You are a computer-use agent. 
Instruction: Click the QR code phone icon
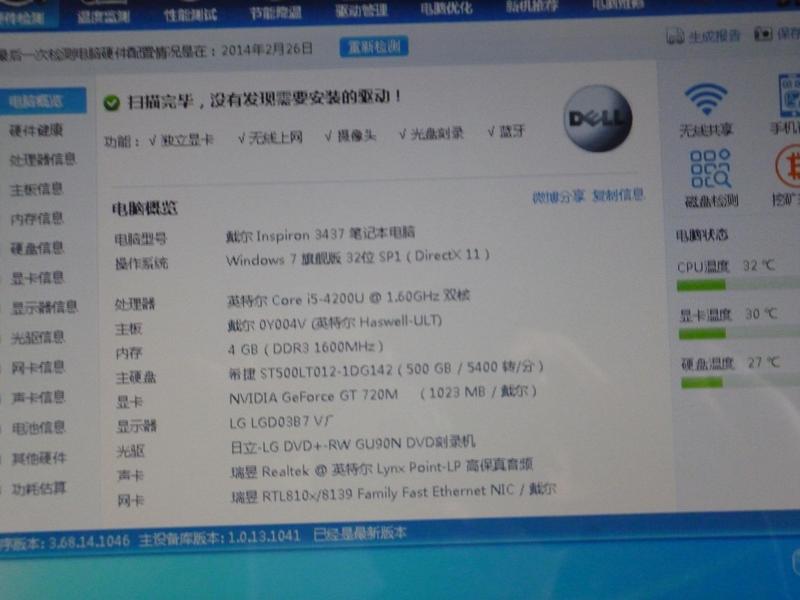(788, 100)
